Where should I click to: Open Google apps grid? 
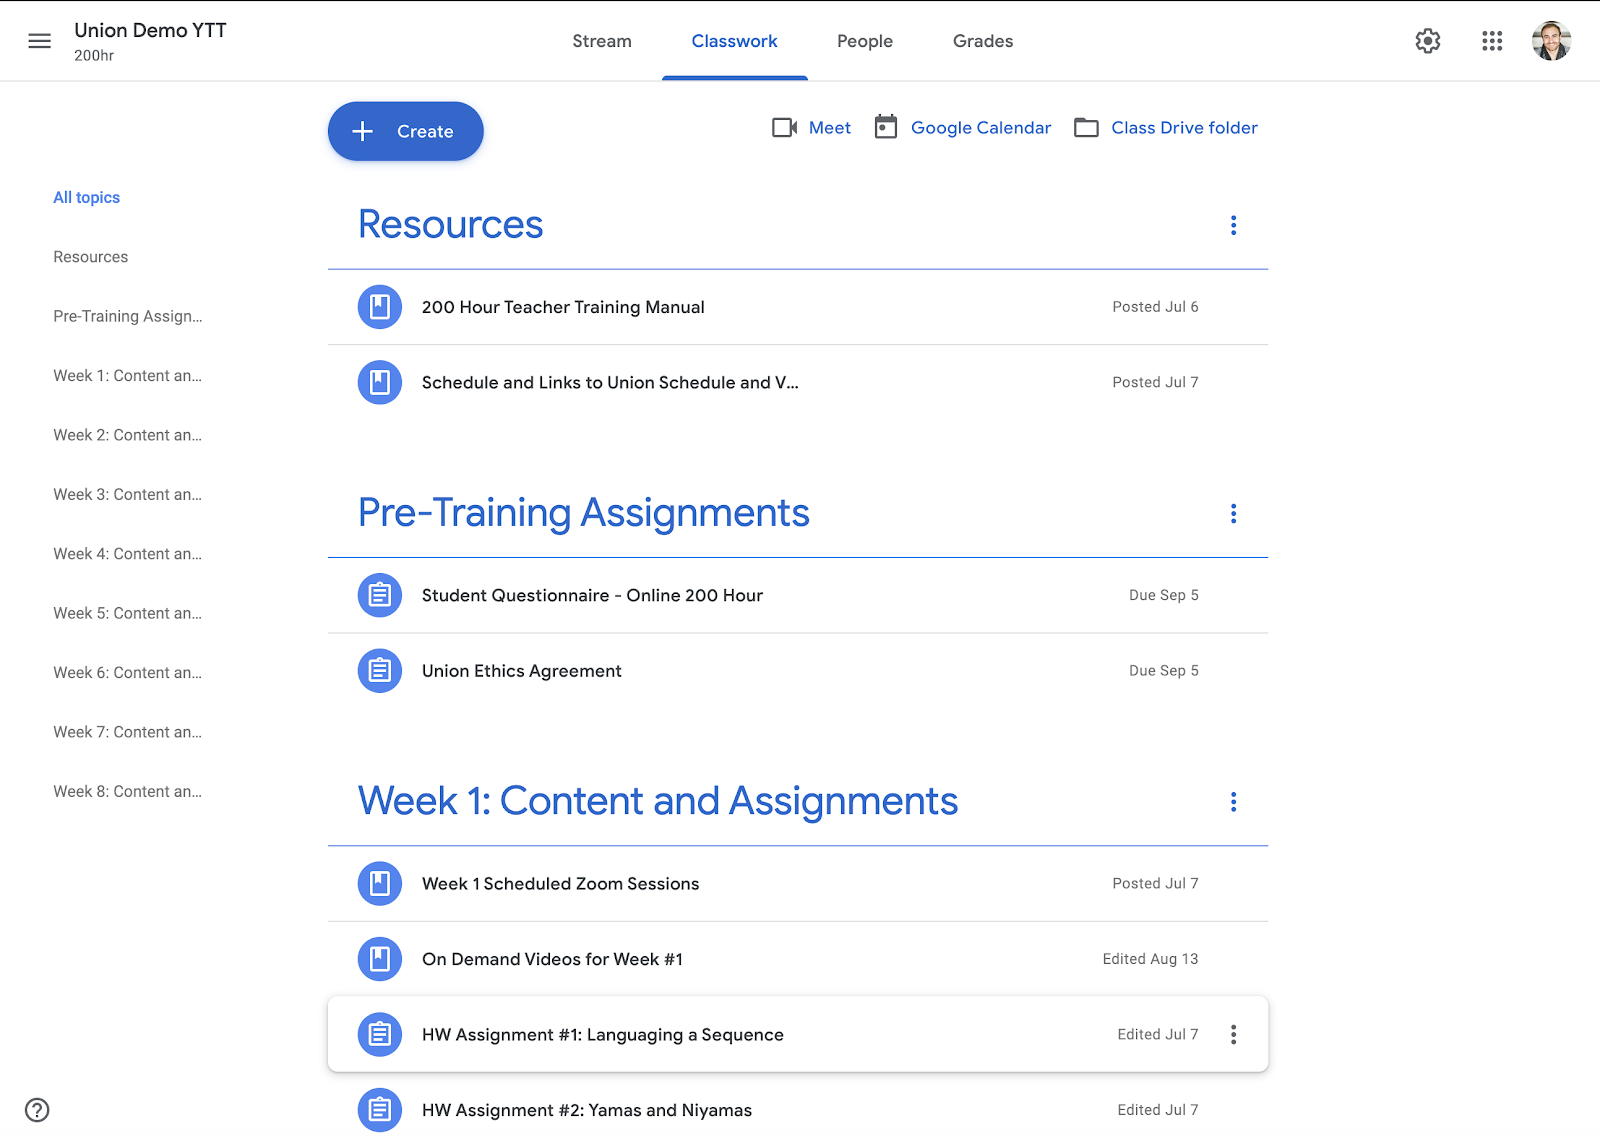1492,41
